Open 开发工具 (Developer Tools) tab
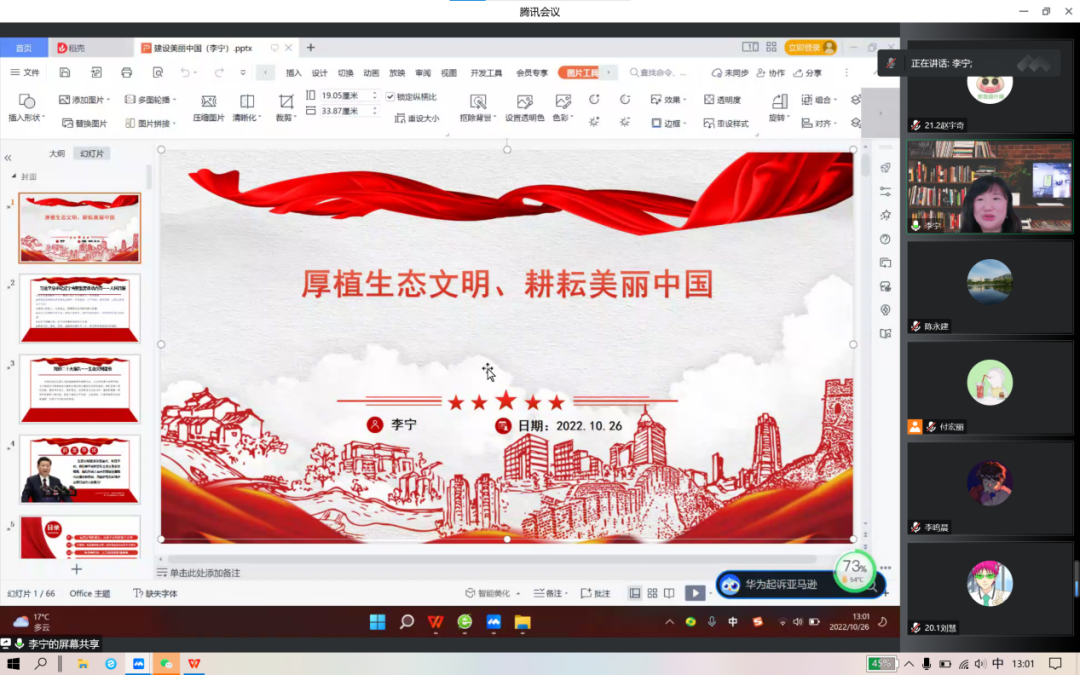The width and height of the screenshot is (1080, 675). click(x=486, y=73)
